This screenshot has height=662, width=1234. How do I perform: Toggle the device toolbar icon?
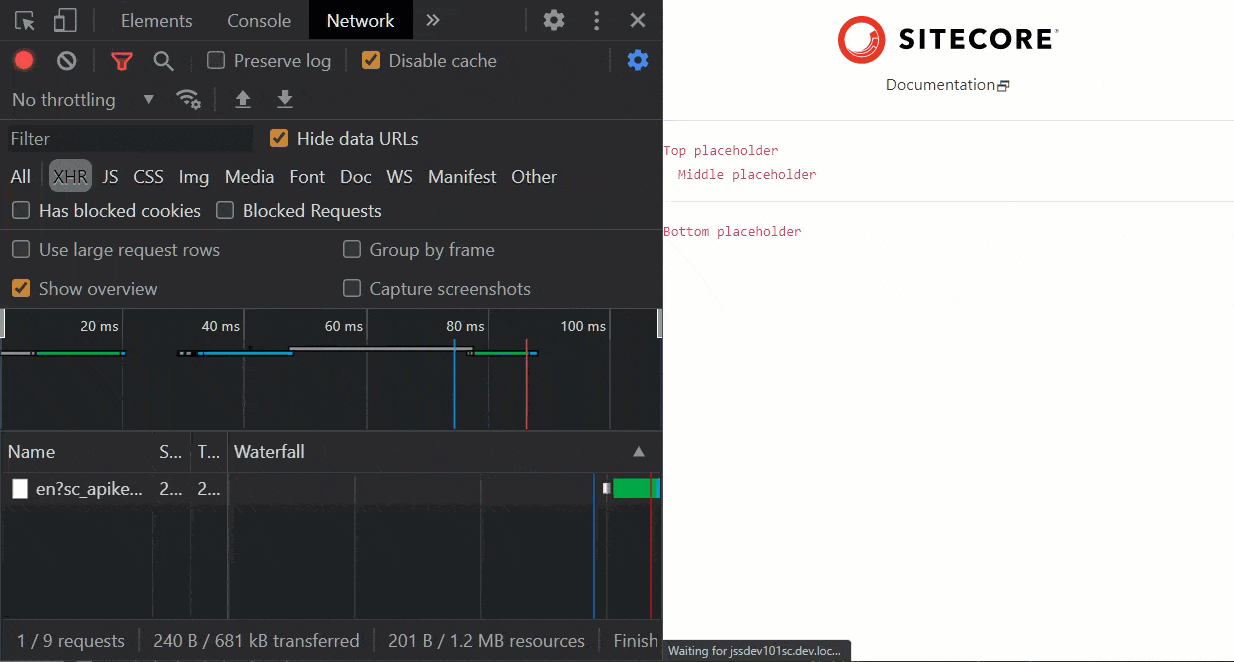(66, 20)
